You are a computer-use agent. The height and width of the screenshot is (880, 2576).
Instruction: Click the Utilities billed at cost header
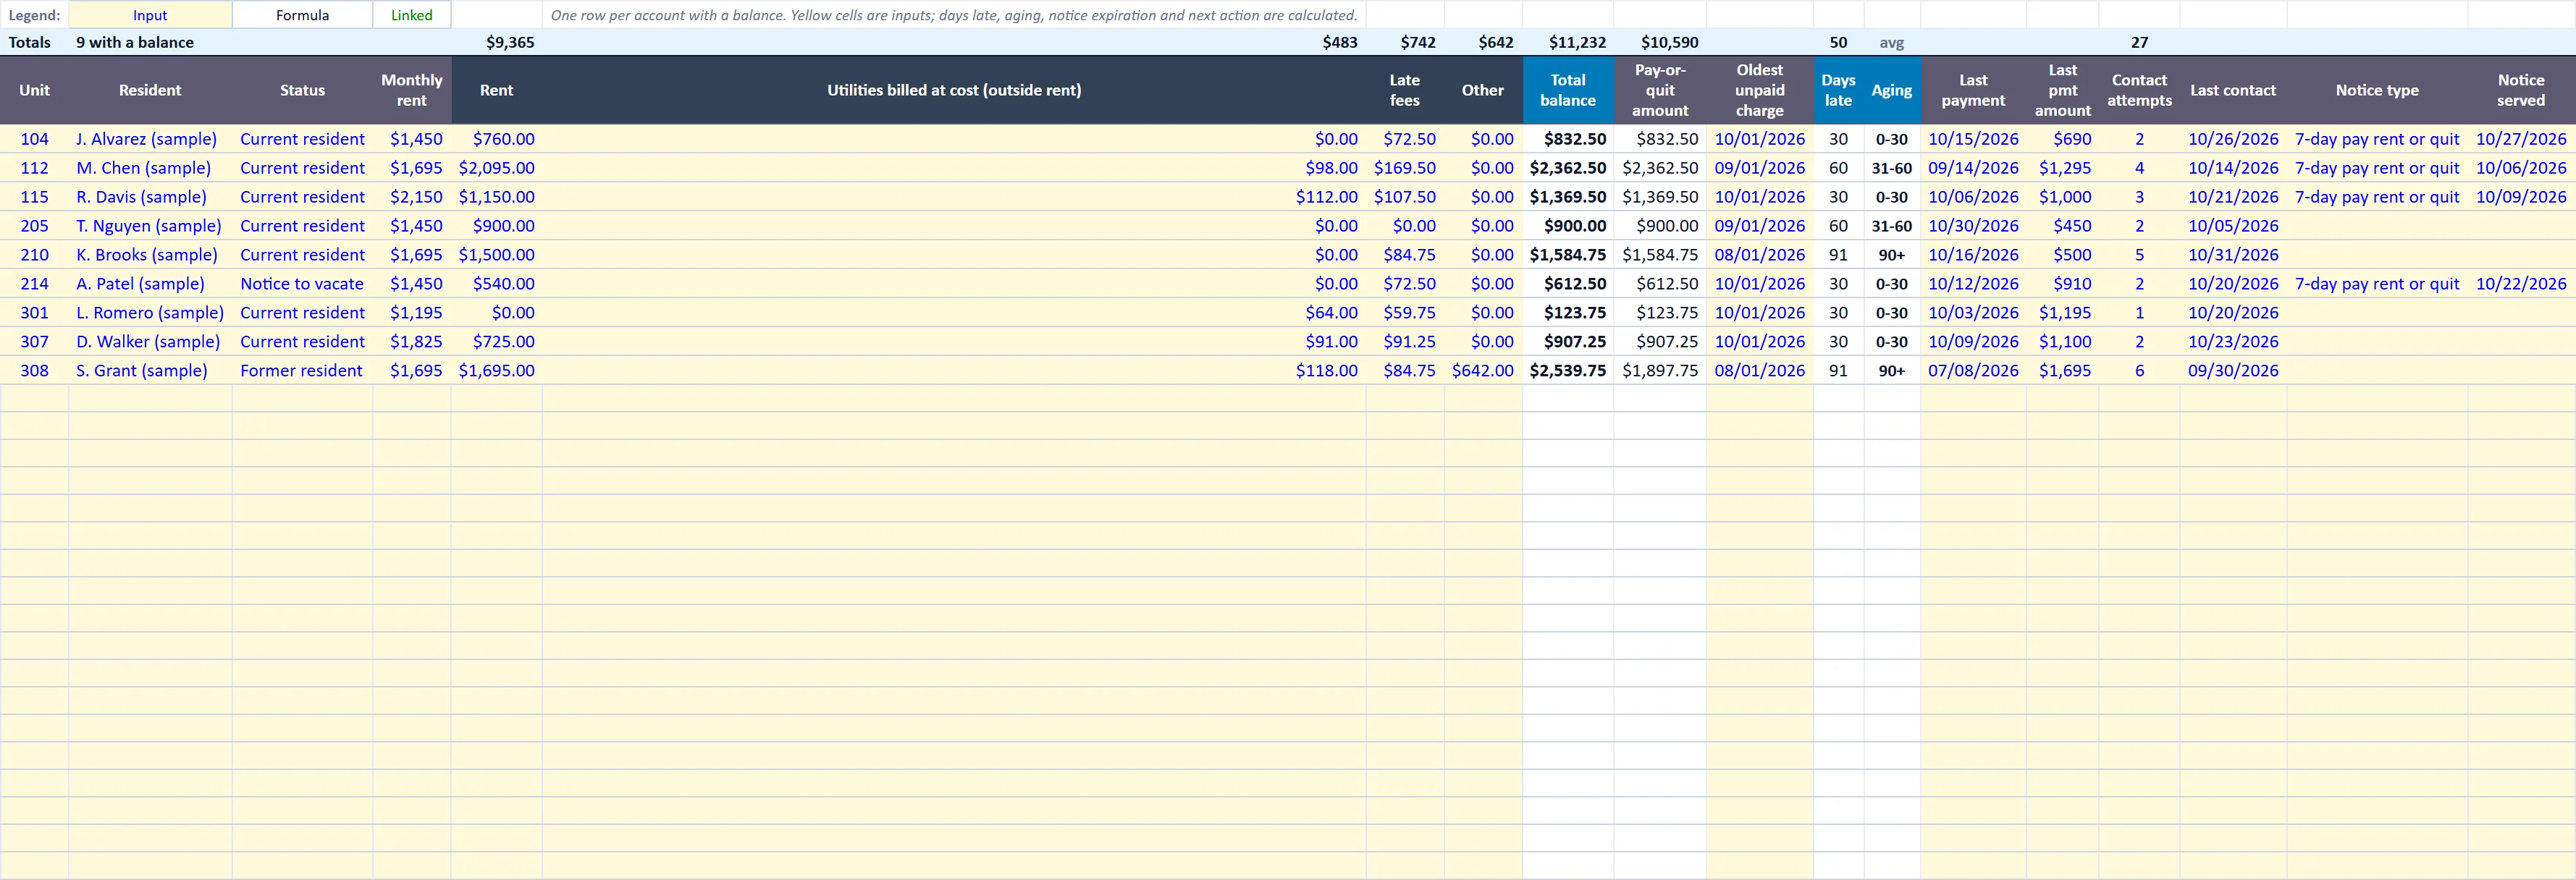[954, 90]
